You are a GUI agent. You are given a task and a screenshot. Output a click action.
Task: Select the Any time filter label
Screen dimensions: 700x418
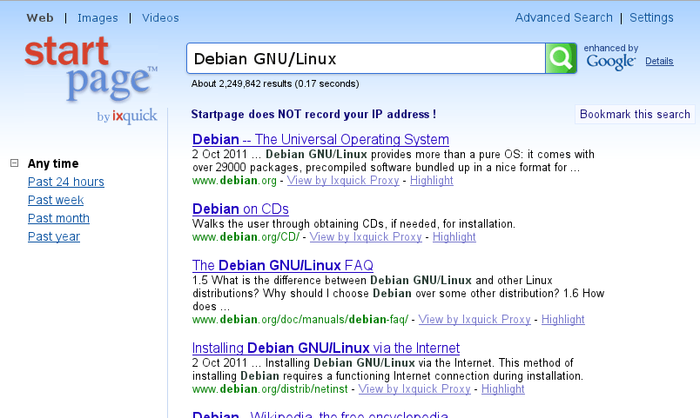pos(53,163)
